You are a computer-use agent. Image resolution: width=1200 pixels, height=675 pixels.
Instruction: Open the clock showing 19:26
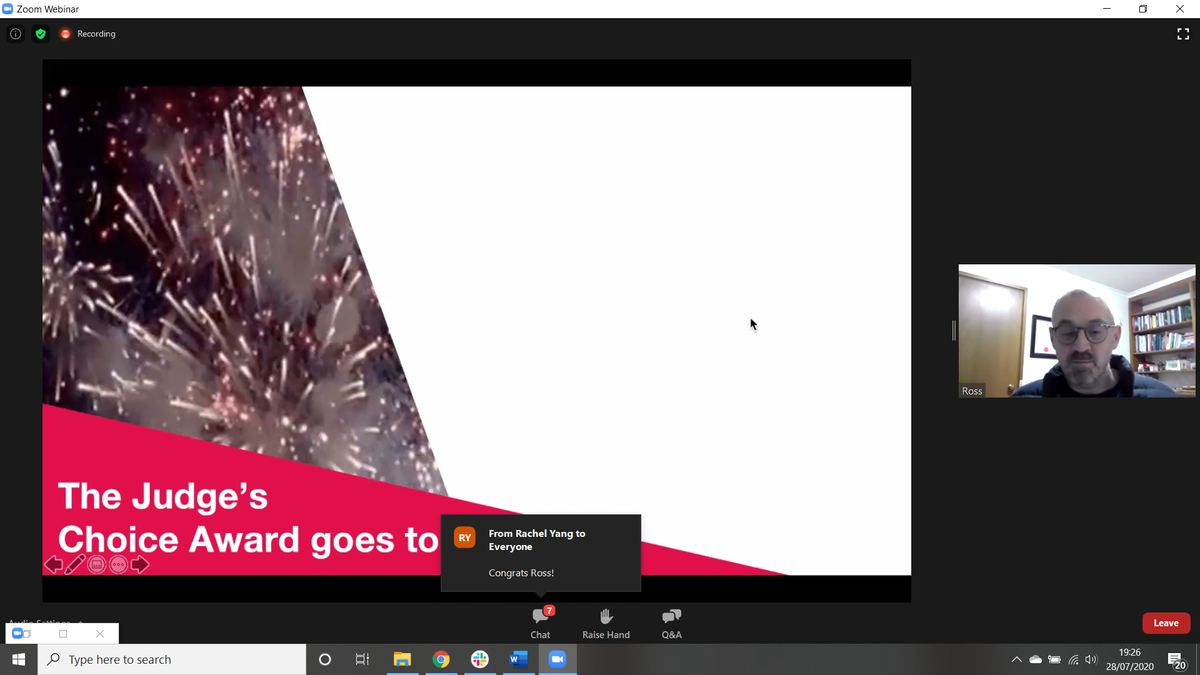coord(1130,660)
